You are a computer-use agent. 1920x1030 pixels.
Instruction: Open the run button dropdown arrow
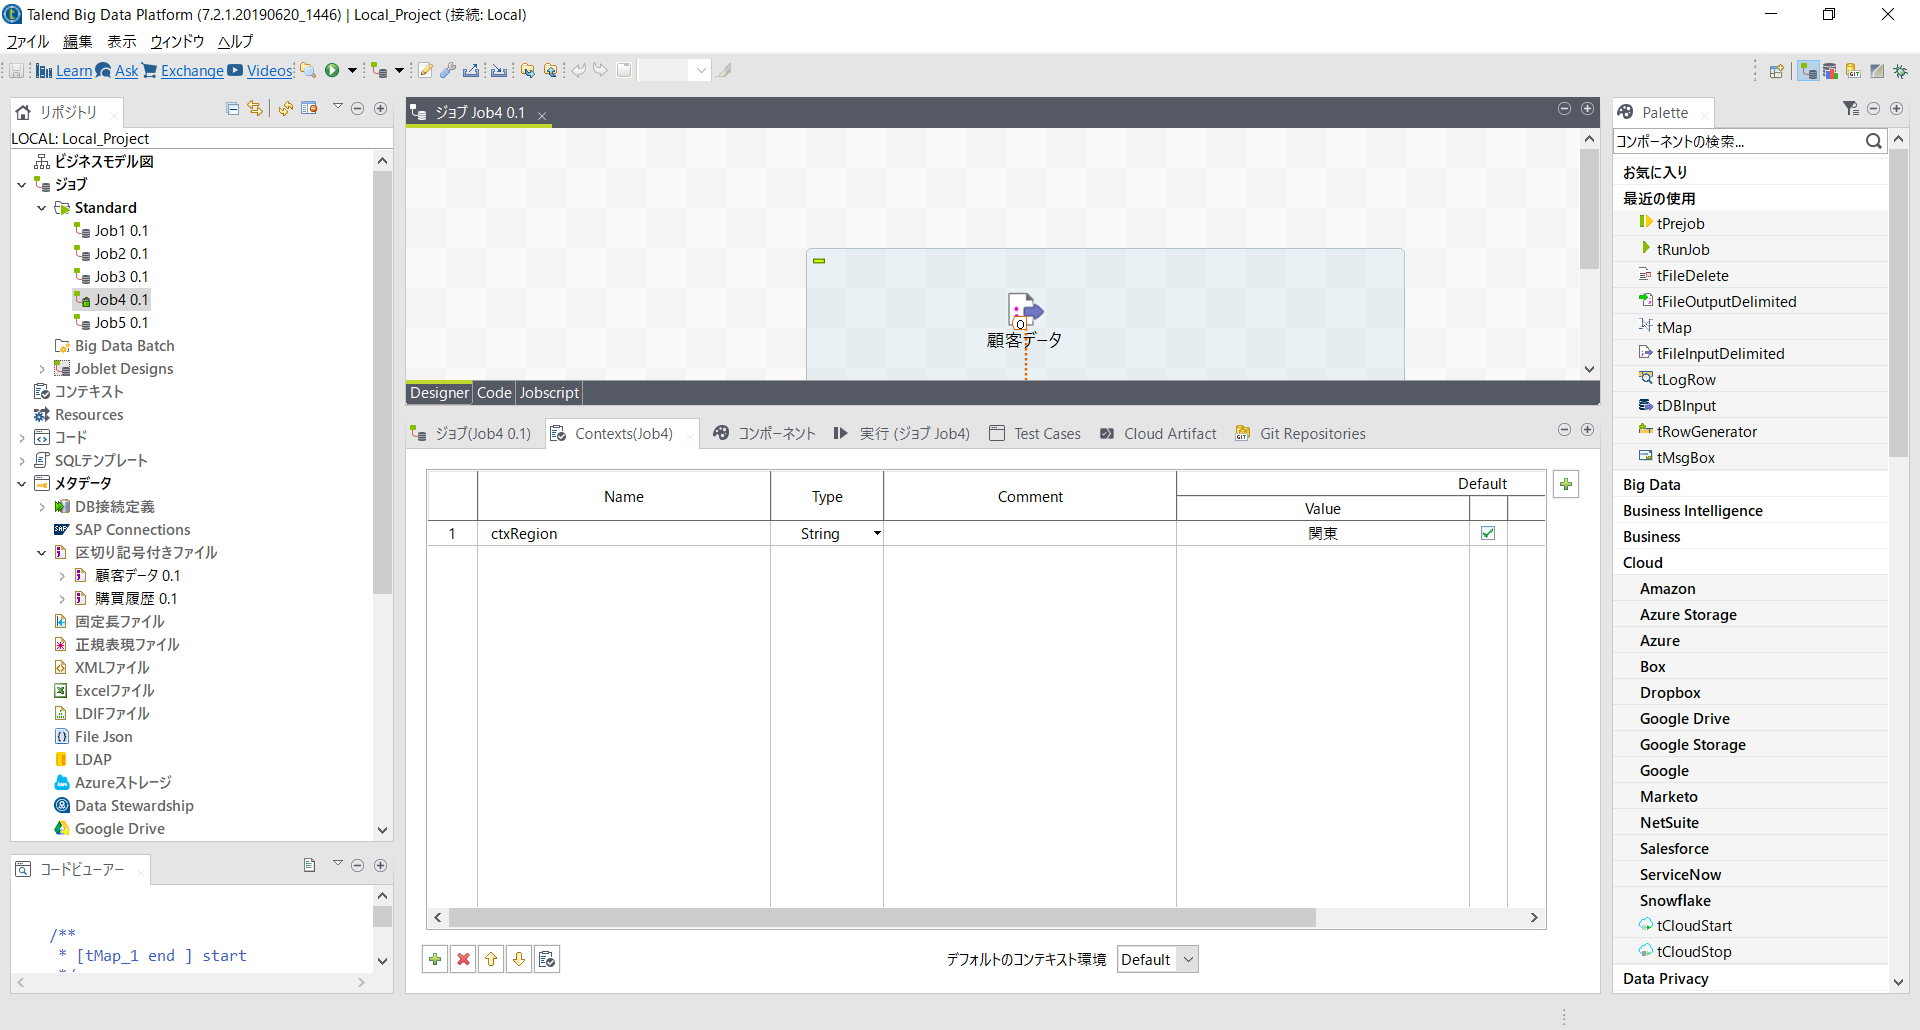pos(352,70)
